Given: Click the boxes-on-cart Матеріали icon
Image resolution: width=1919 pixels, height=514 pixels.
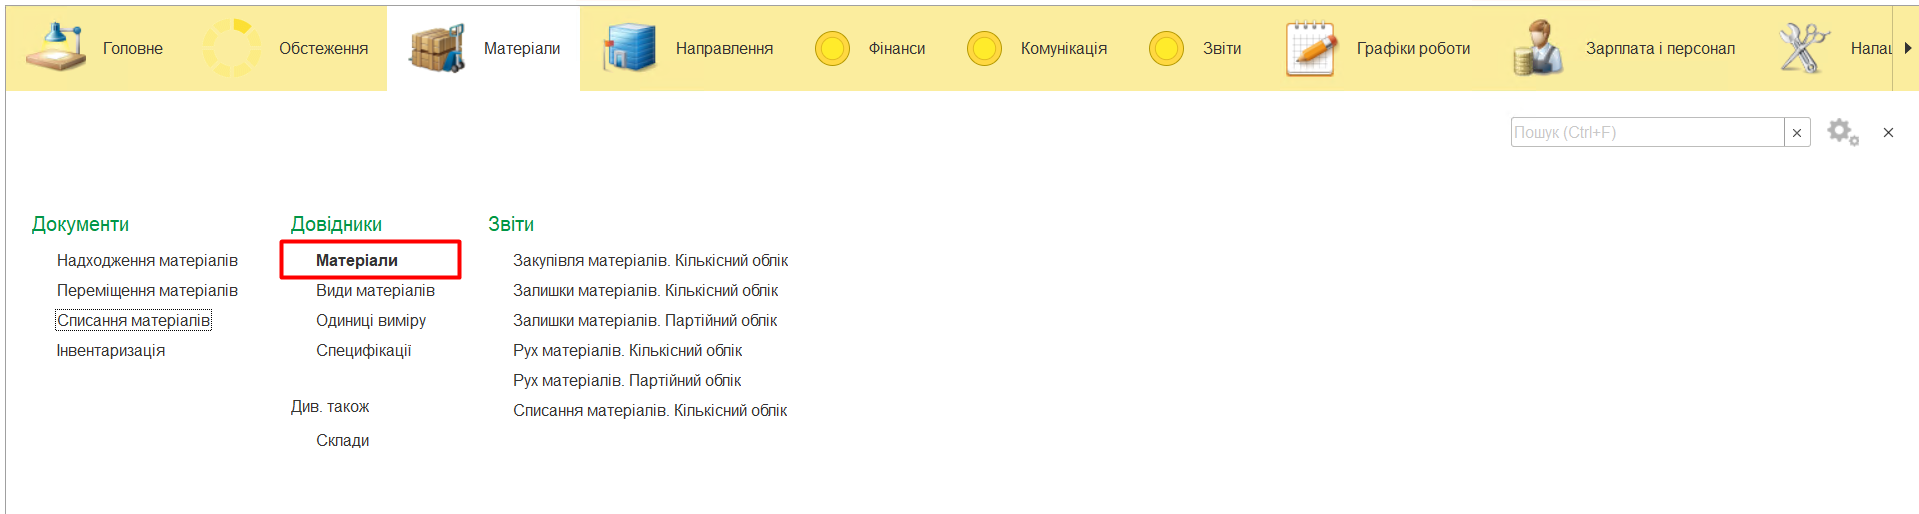Looking at the screenshot, I should pyautogui.click(x=437, y=48).
